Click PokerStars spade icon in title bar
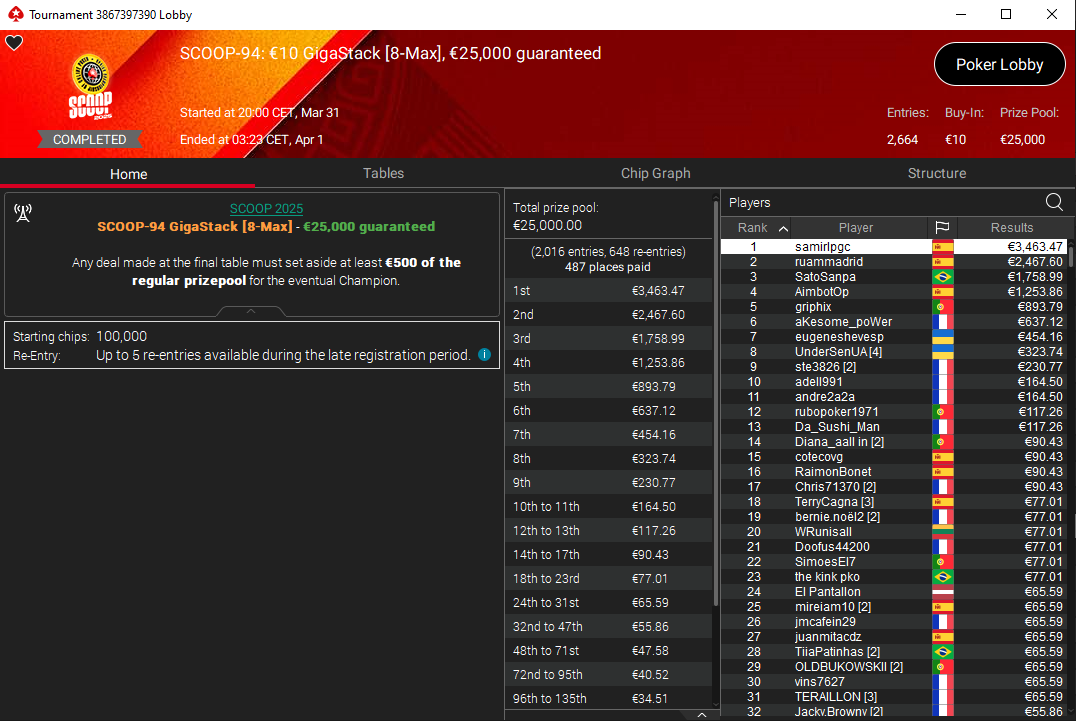The image size is (1076, 721). (15, 14)
